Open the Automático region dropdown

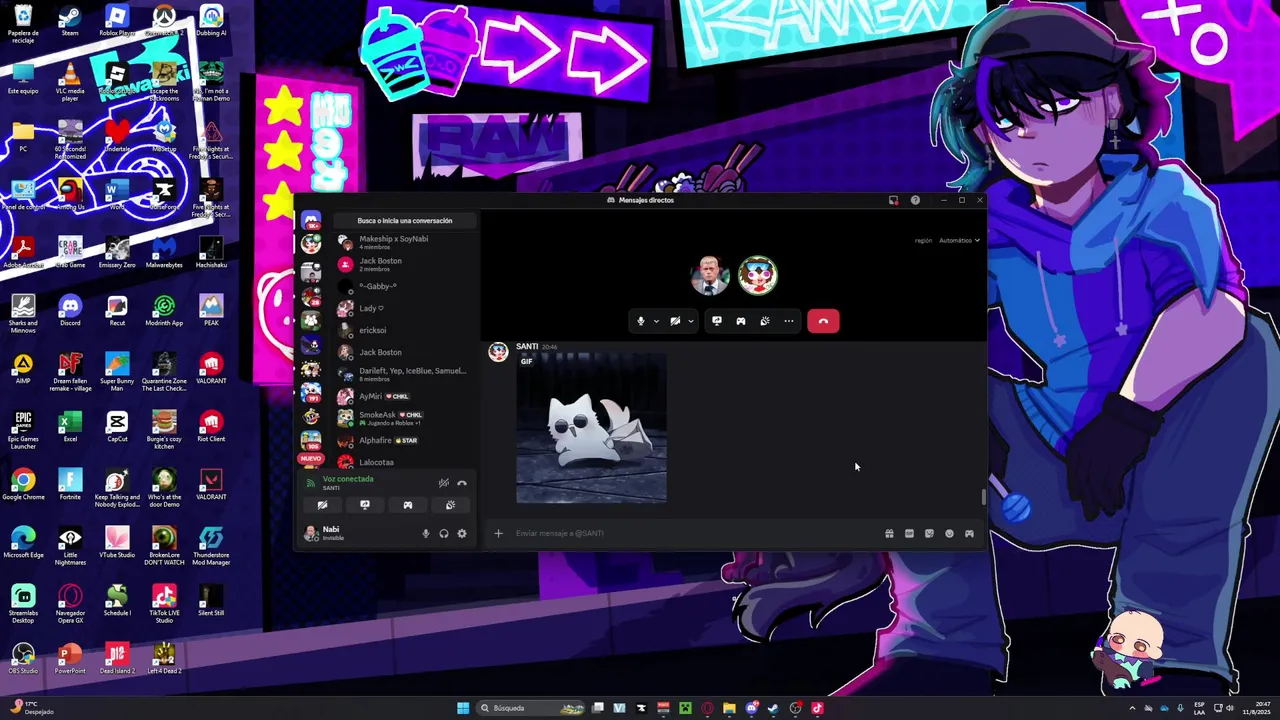click(x=959, y=240)
